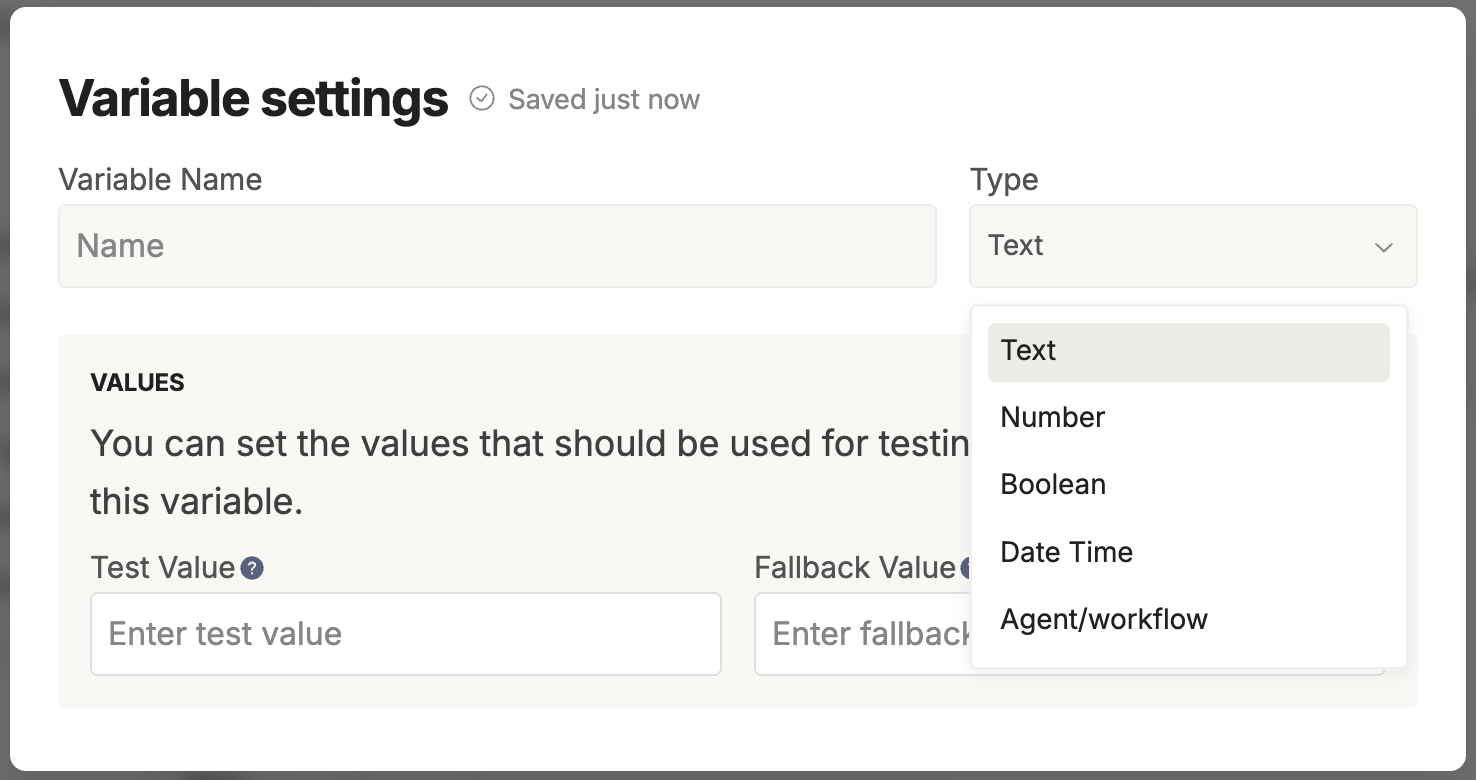The height and width of the screenshot is (780, 1476).
Task: Click the Fallback Value help icon
Action: coord(966,569)
